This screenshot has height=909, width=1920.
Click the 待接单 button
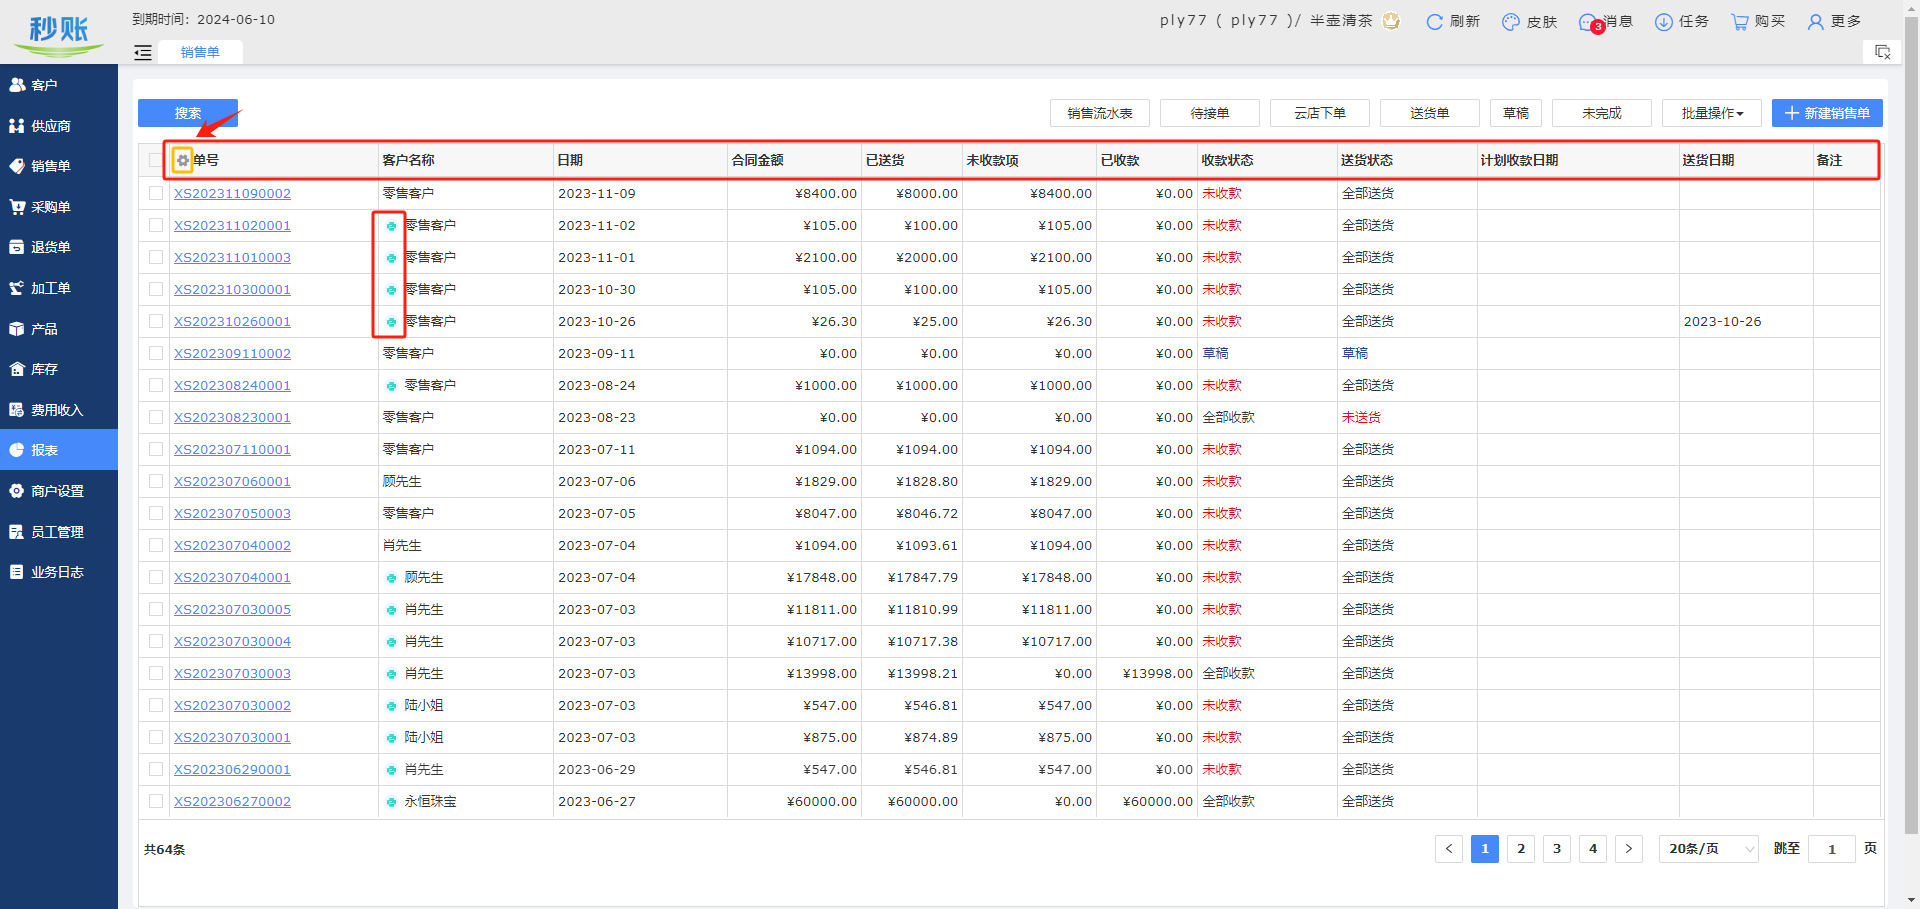click(1210, 113)
